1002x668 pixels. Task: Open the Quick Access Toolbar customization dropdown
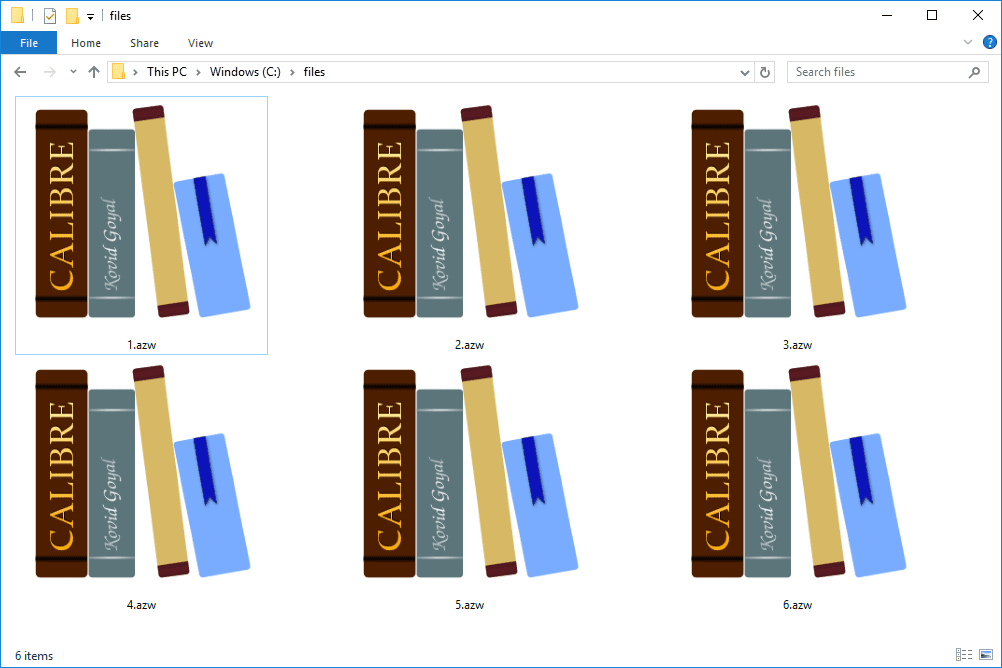coord(89,15)
